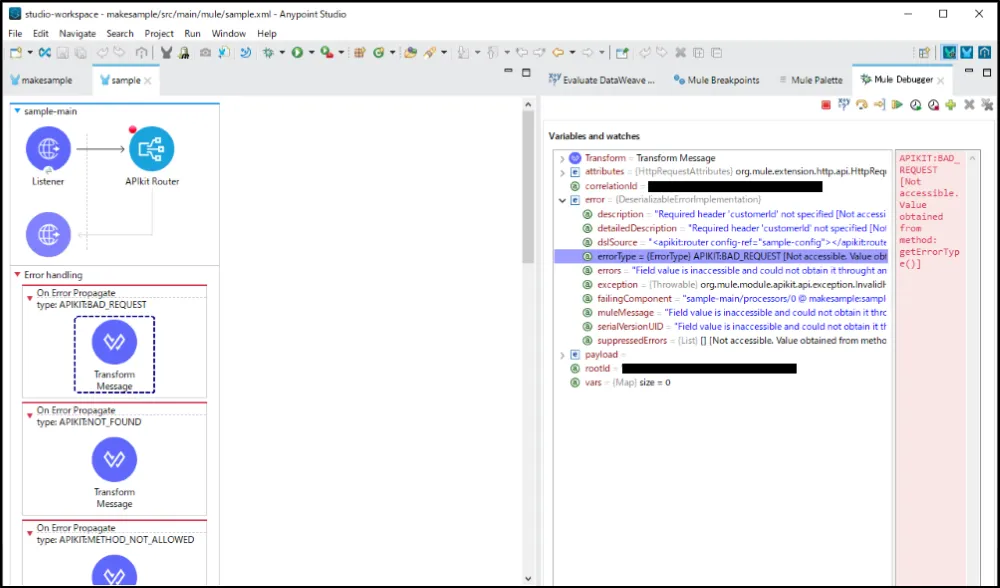This screenshot has width=1000, height=588.
Task: Click the API perspective icon at far right
Action: 985,53
